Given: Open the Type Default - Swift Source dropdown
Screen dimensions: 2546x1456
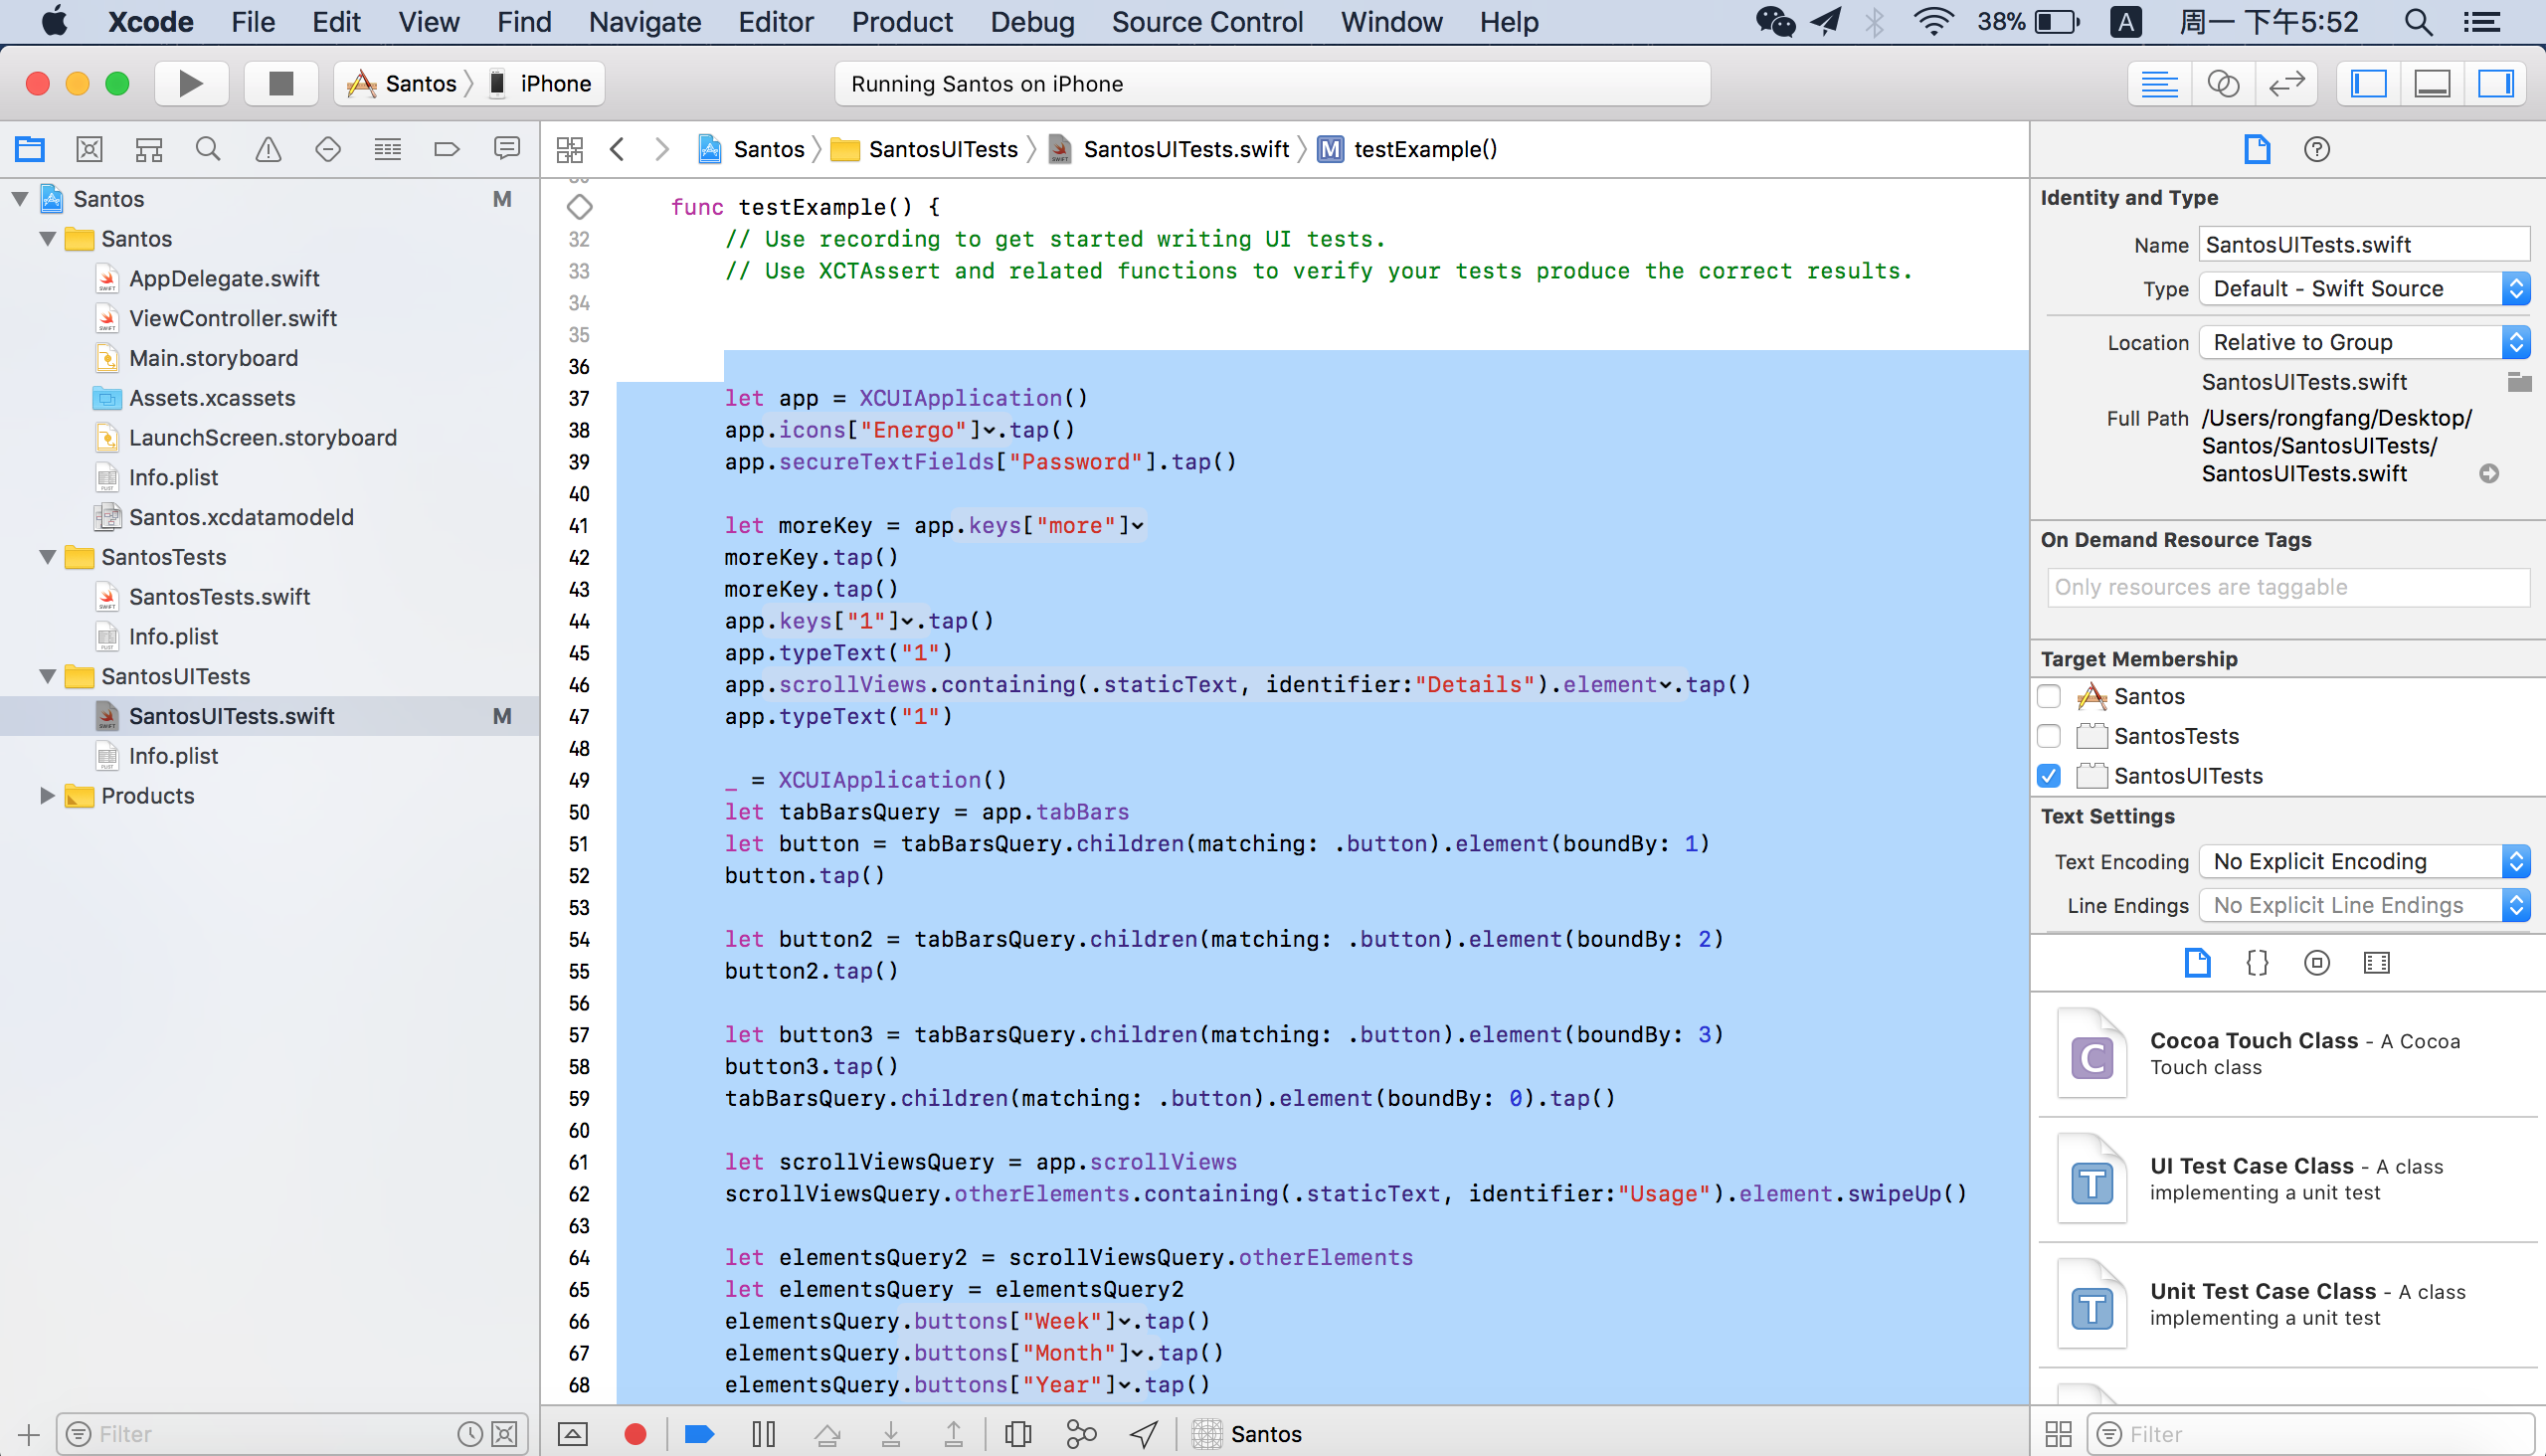Looking at the screenshot, I should coord(2364,289).
